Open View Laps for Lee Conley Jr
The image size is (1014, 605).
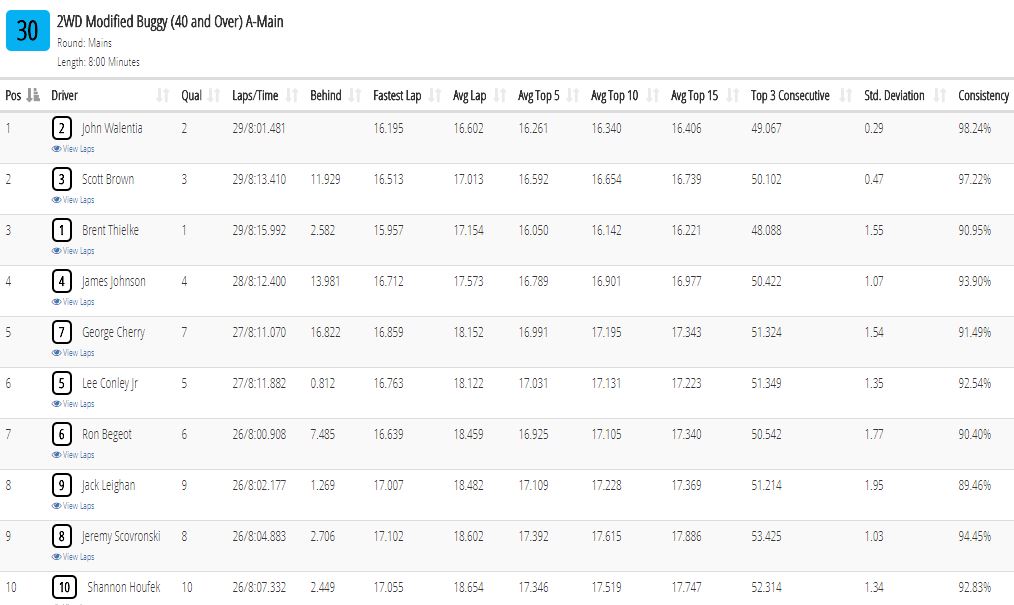[x=73, y=404]
